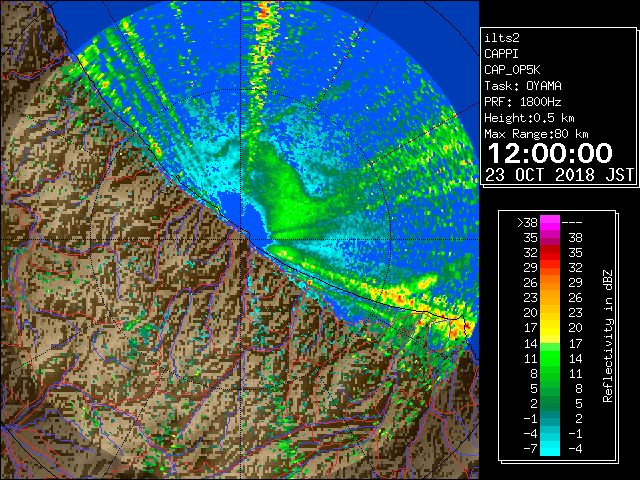The image size is (640, 480).
Task: Pick the red 32 dBZ color band
Action: click(550, 253)
